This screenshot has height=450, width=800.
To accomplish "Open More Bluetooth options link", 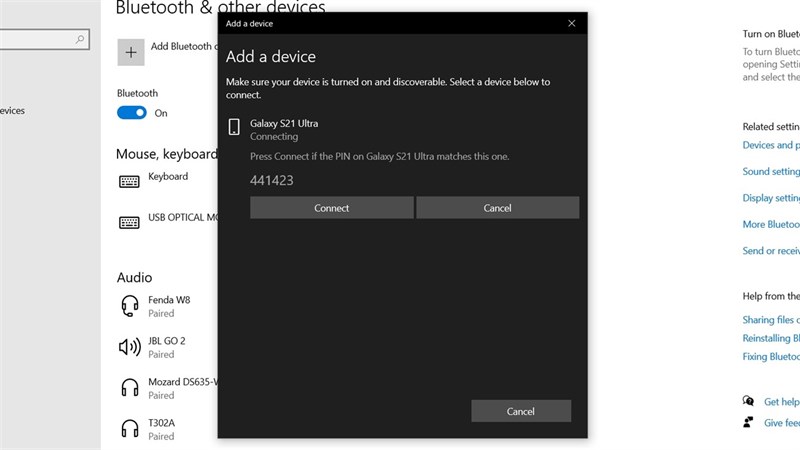I will tap(771, 224).
